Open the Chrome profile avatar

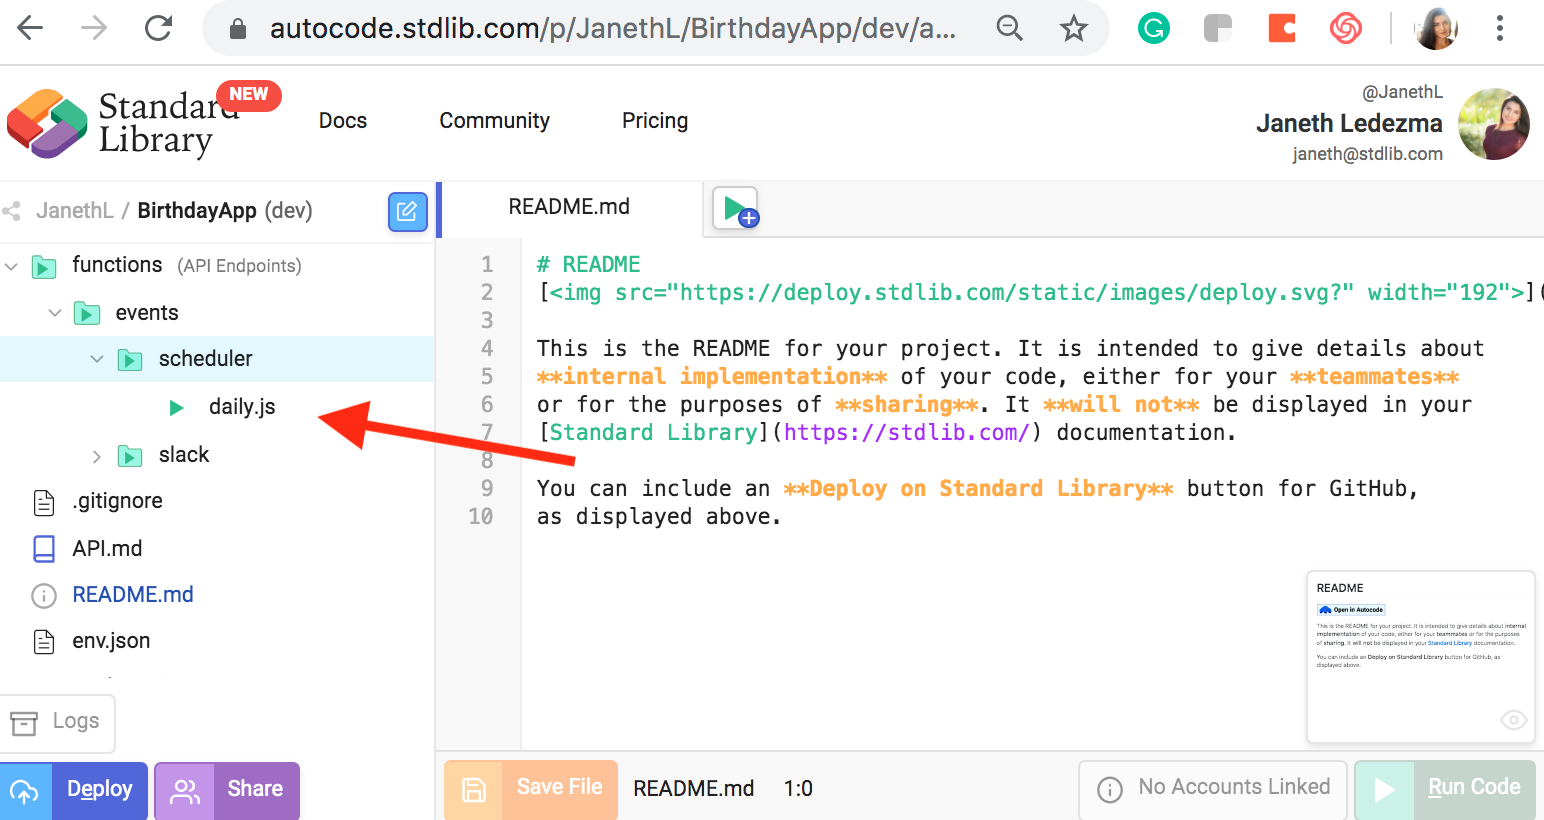tap(1436, 28)
